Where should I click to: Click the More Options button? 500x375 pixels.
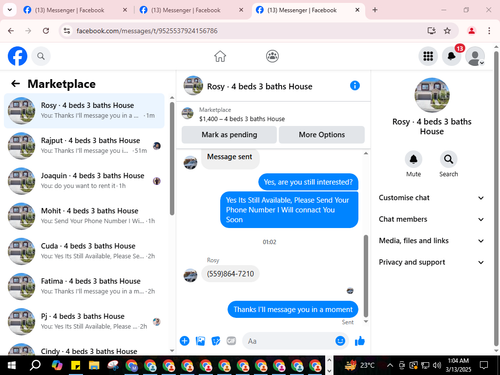pyautogui.click(x=322, y=135)
